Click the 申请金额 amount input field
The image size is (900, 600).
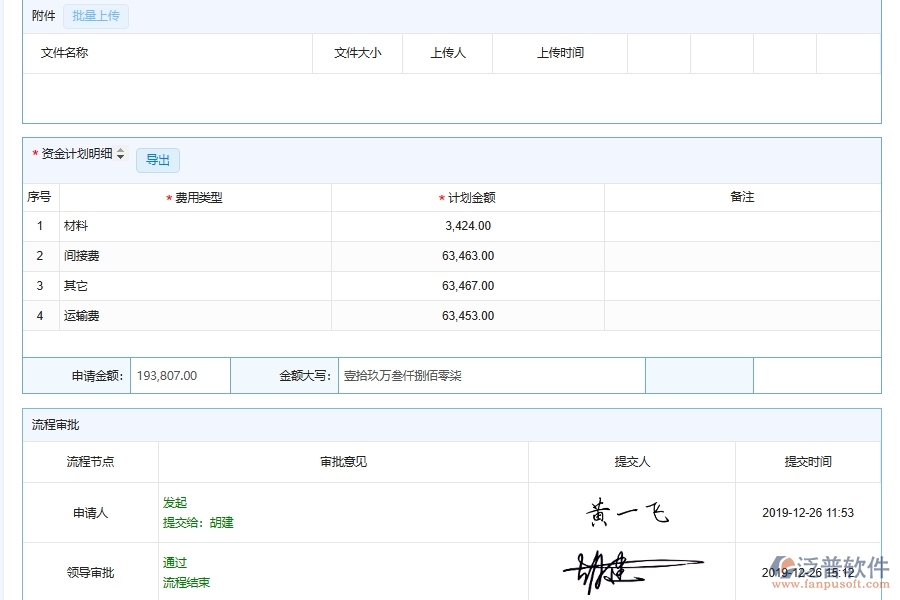(180, 375)
